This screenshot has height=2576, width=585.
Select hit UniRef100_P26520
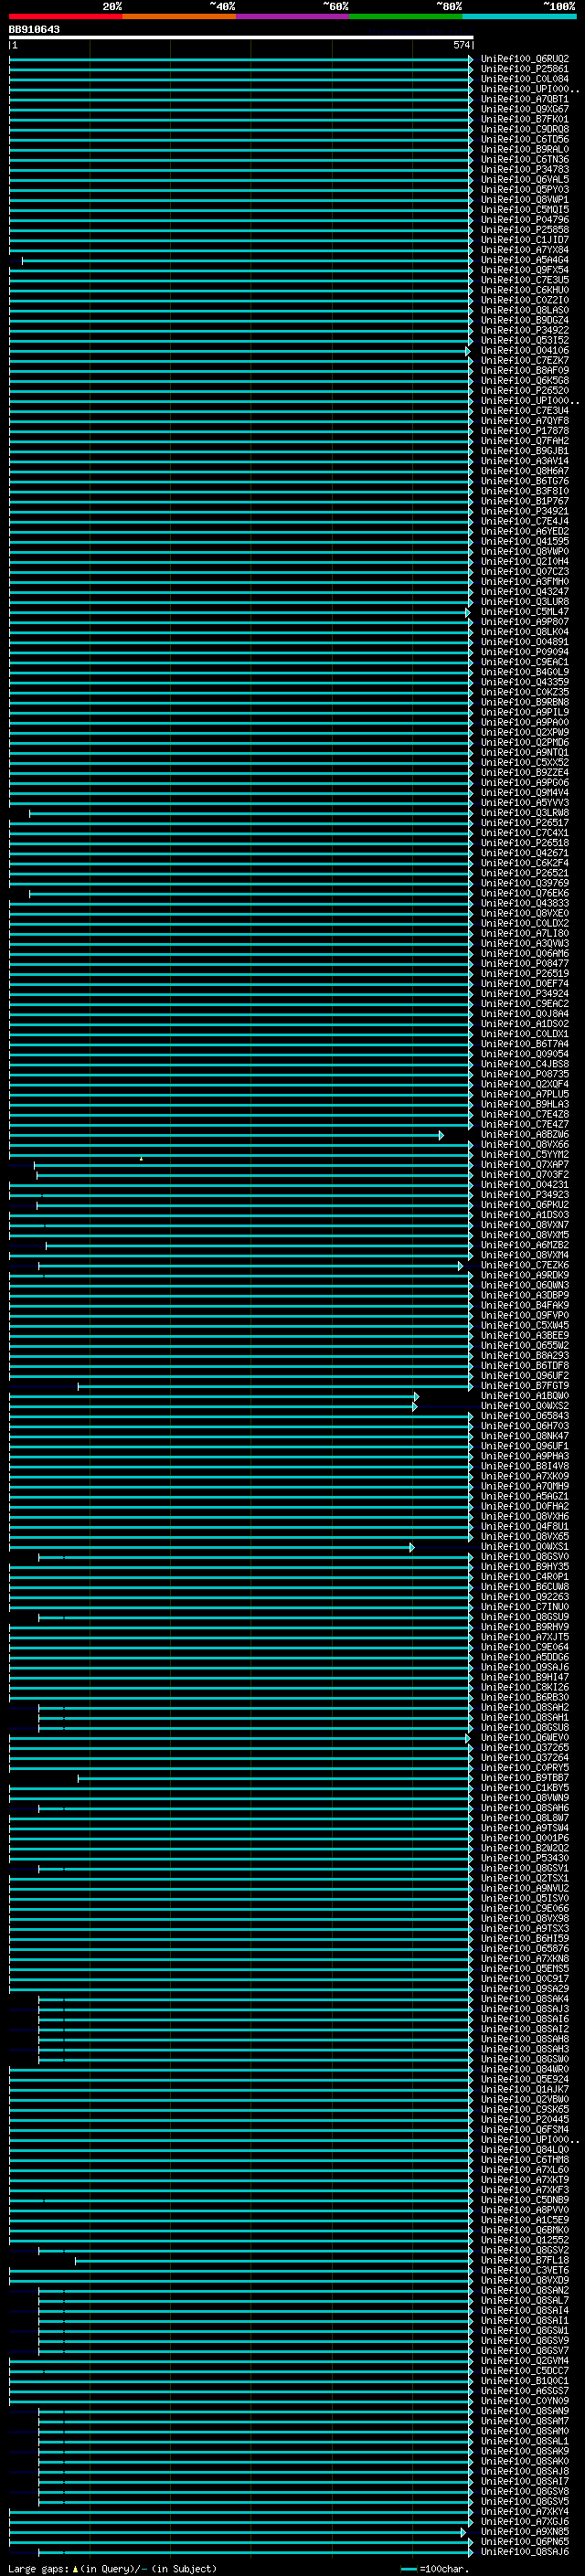point(525,390)
